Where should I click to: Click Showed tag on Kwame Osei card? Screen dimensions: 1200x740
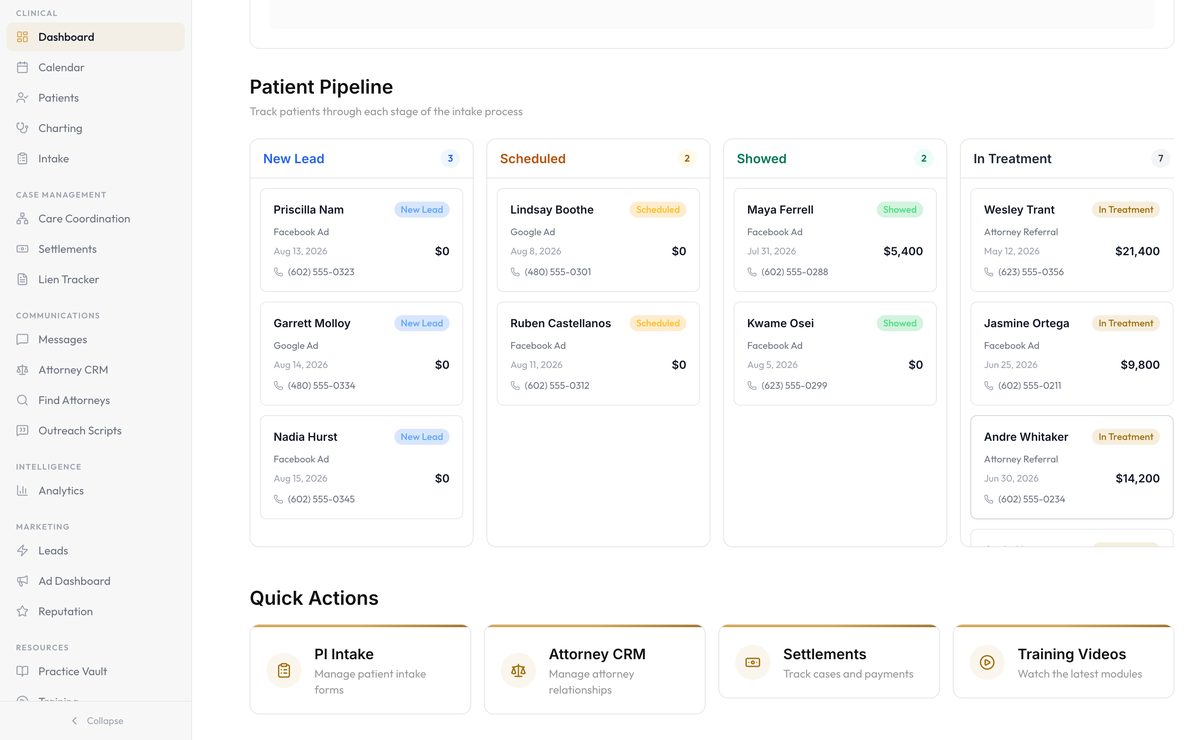pos(900,323)
